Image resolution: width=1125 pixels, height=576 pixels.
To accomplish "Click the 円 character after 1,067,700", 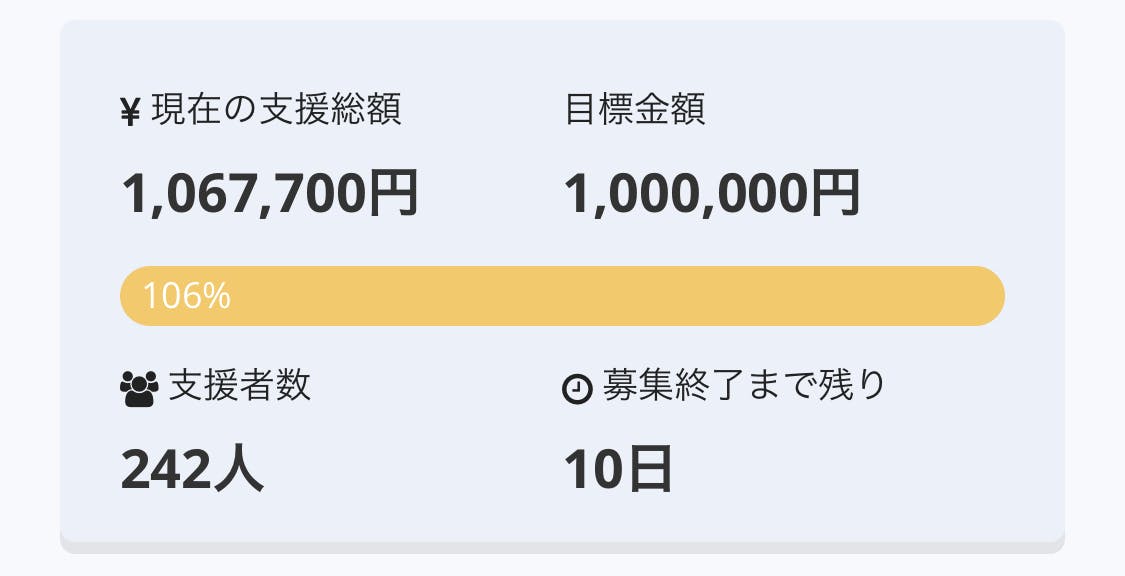I will pyautogui.click(x=393, y=193).
